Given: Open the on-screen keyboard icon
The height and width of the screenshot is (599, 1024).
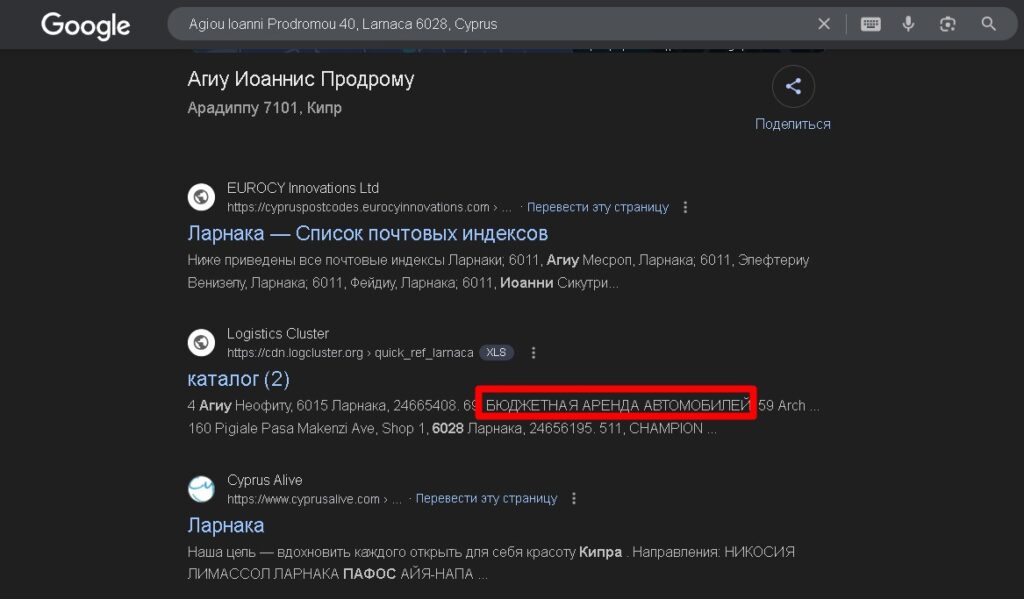Looking at the screenshot, I should [x=871, y=24].
